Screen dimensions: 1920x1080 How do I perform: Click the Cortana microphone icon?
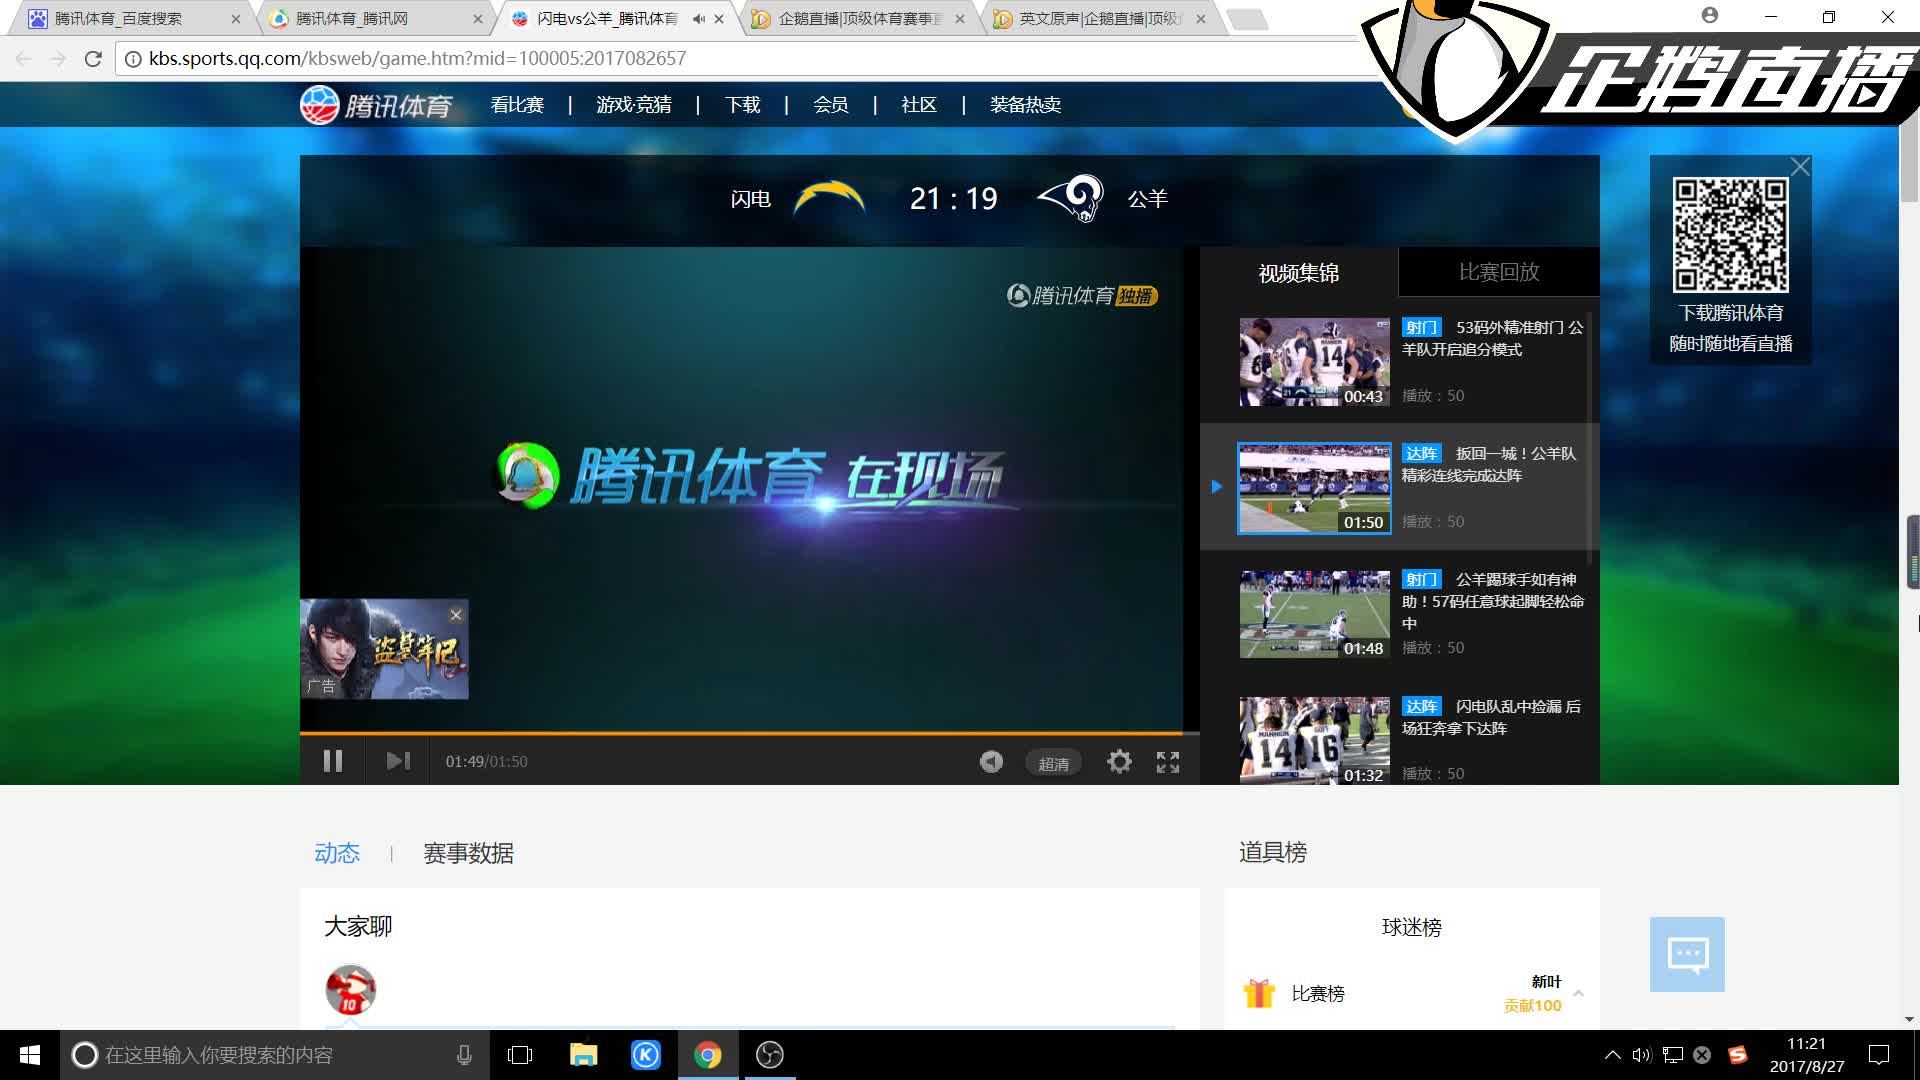[464, 1055]
